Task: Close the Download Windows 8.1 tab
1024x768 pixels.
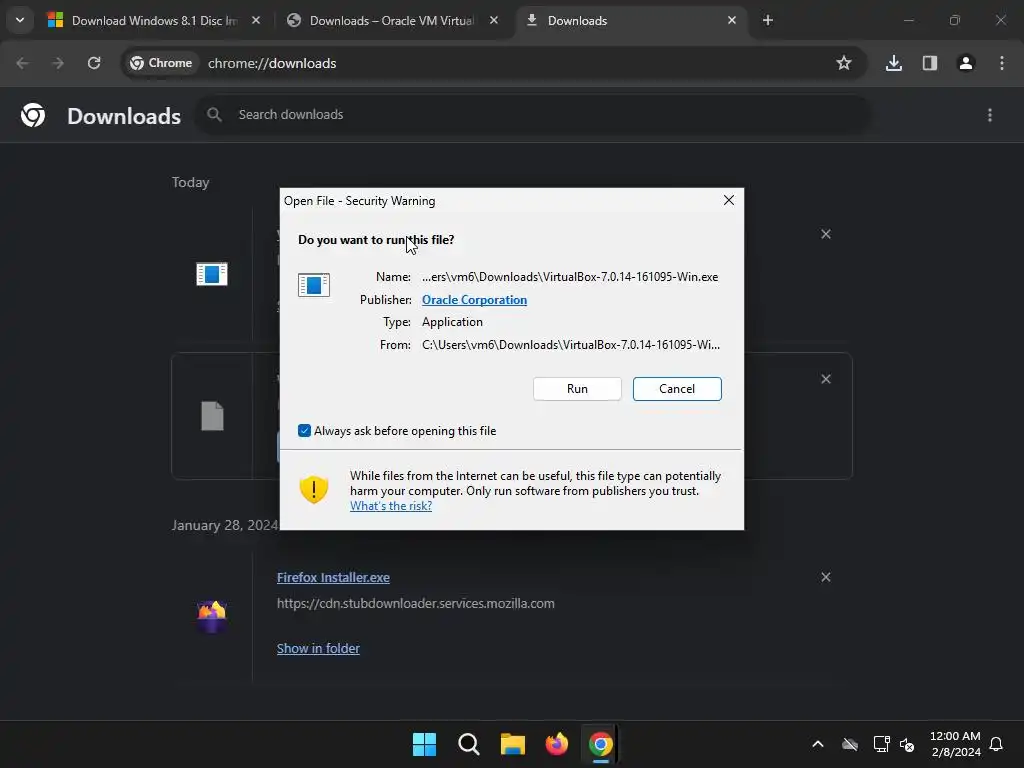Action: pyautogui.click(x=256, y=20)
